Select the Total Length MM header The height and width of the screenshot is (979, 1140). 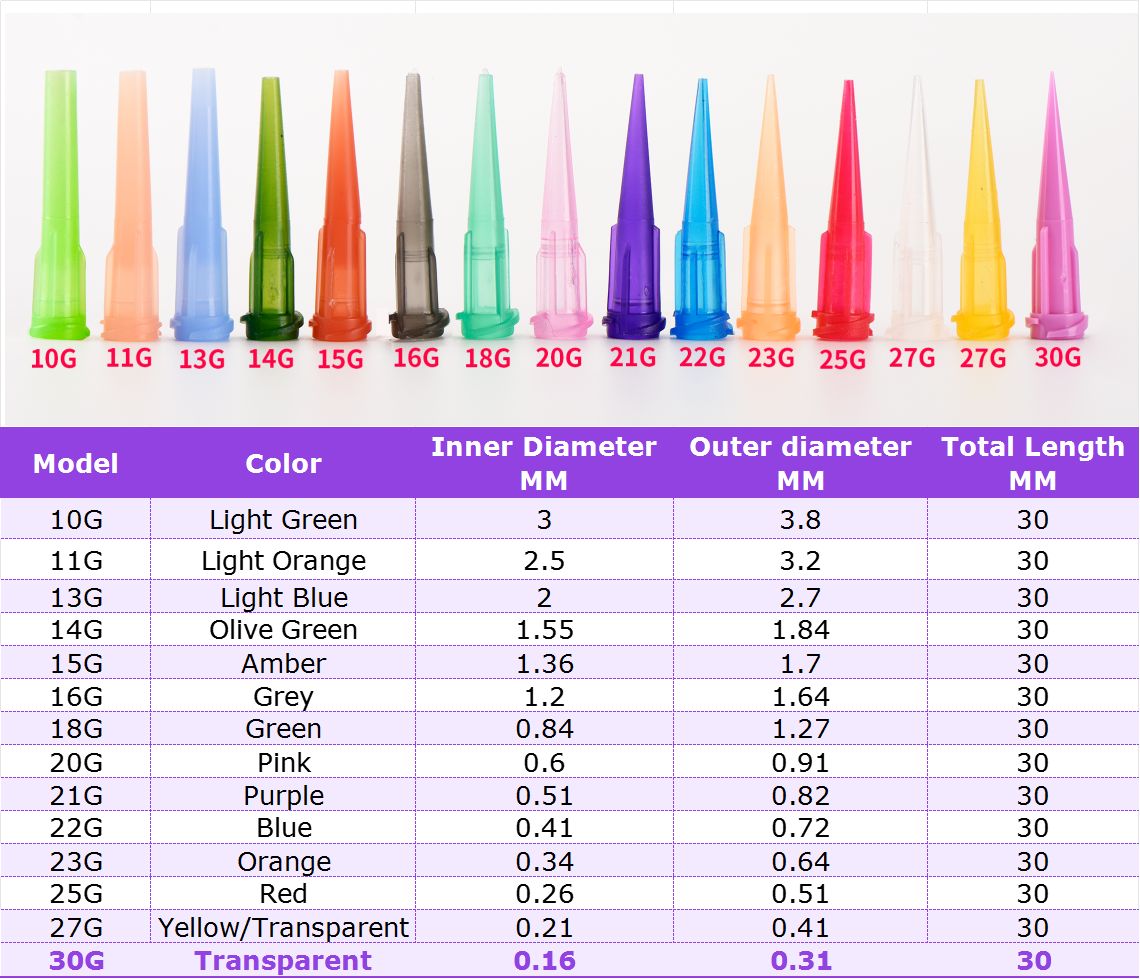(1032, 463)
